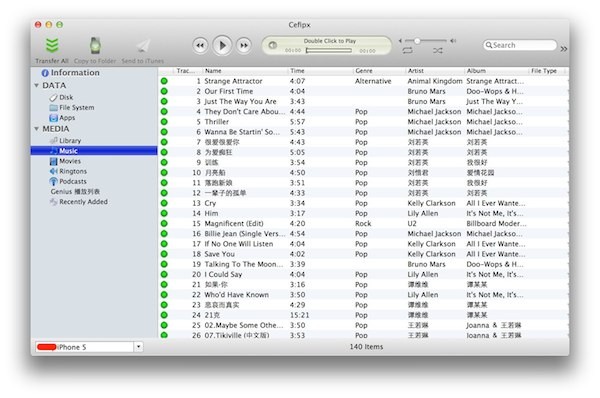Select File System in the sidebar

[72, 108]
